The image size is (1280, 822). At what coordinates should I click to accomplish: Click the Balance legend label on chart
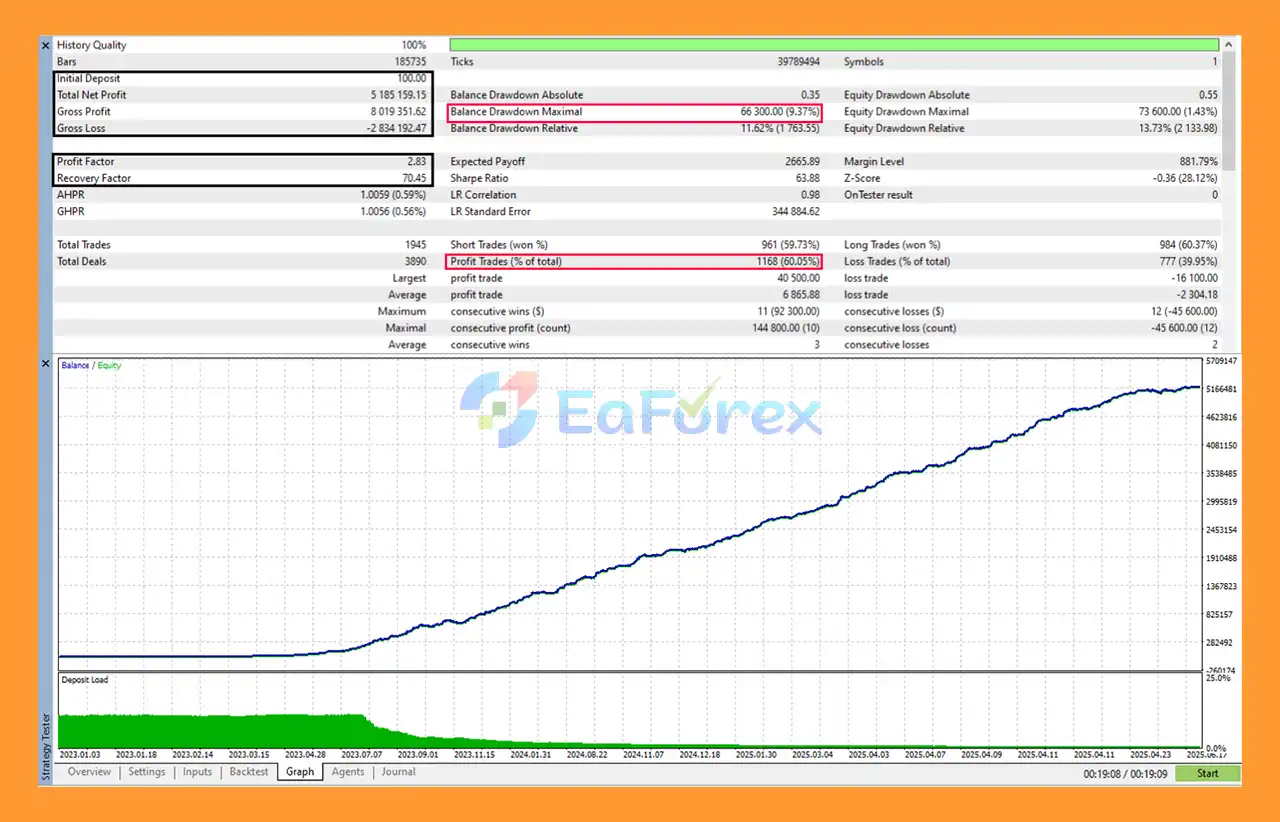click(x=75, y=366)
